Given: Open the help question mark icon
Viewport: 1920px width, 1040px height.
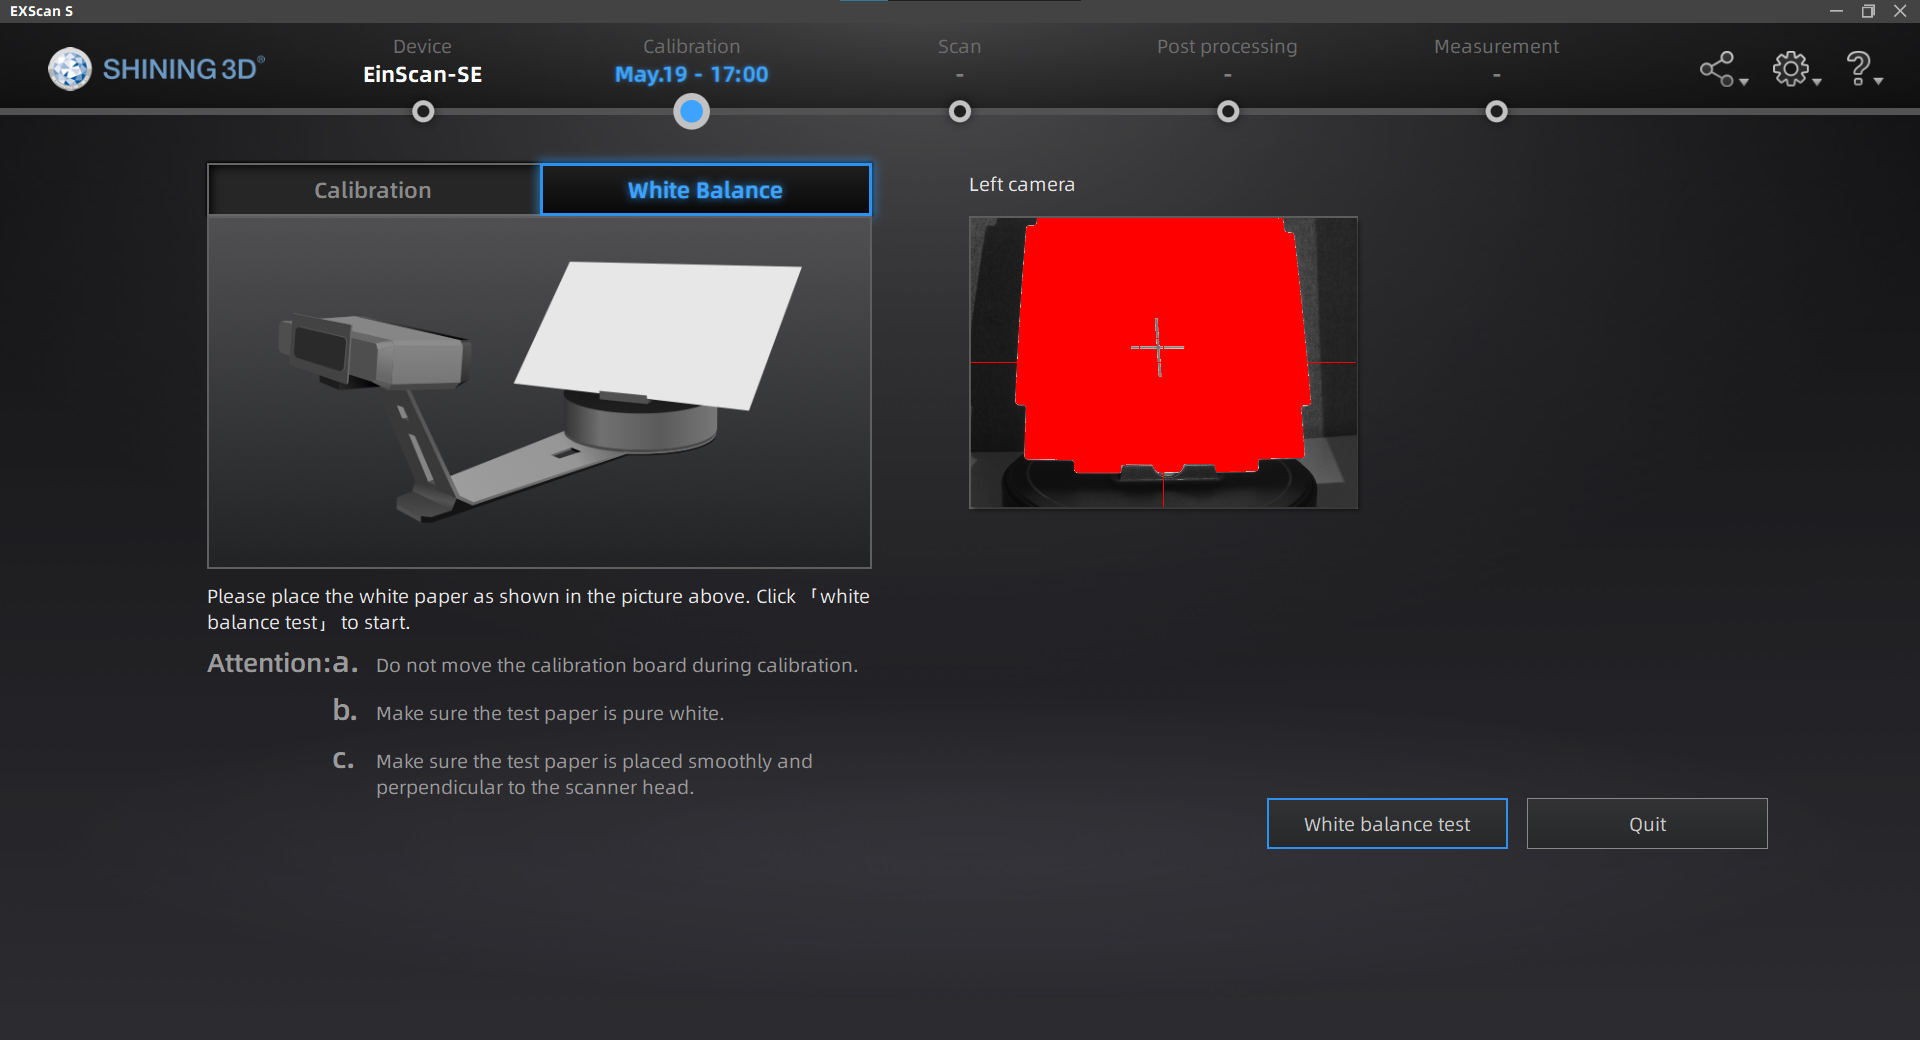Looking at the screenshot, I should [x=1858, y=66].
